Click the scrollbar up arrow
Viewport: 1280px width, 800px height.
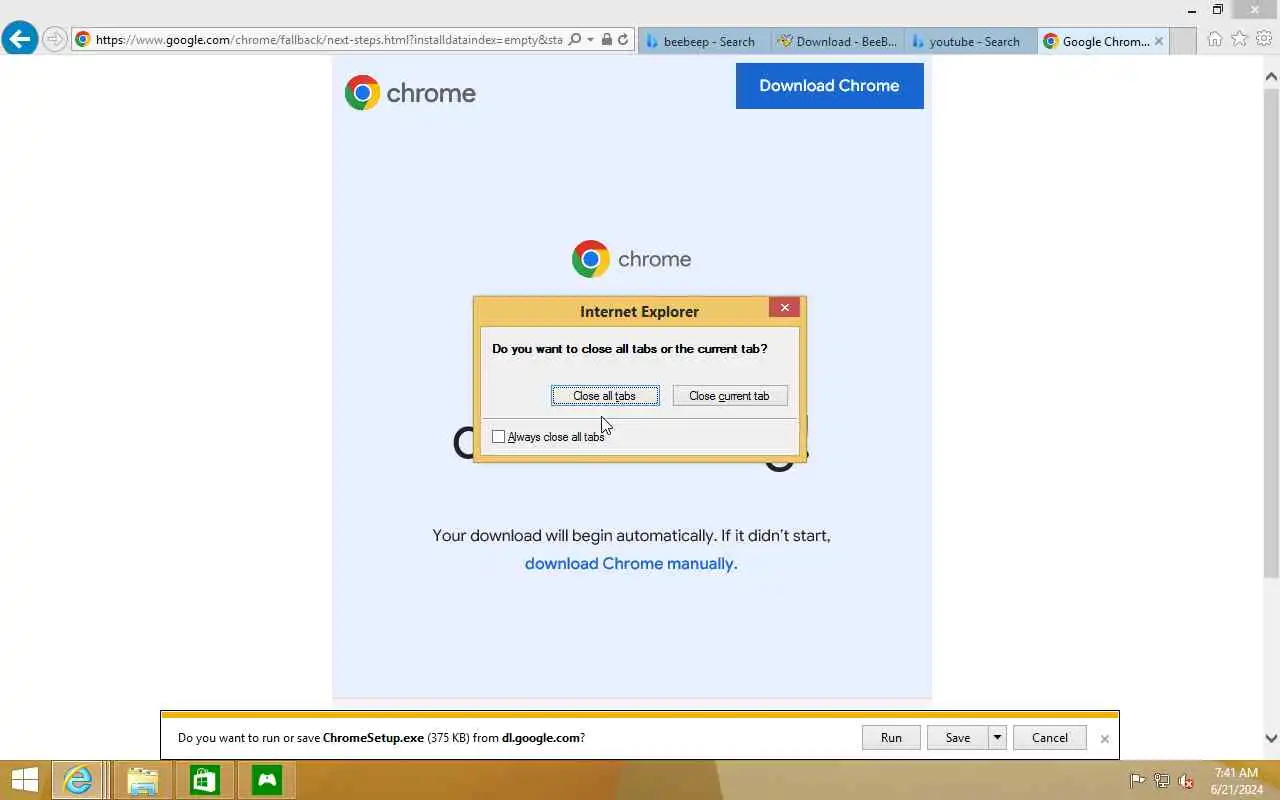pos(1271,76)
